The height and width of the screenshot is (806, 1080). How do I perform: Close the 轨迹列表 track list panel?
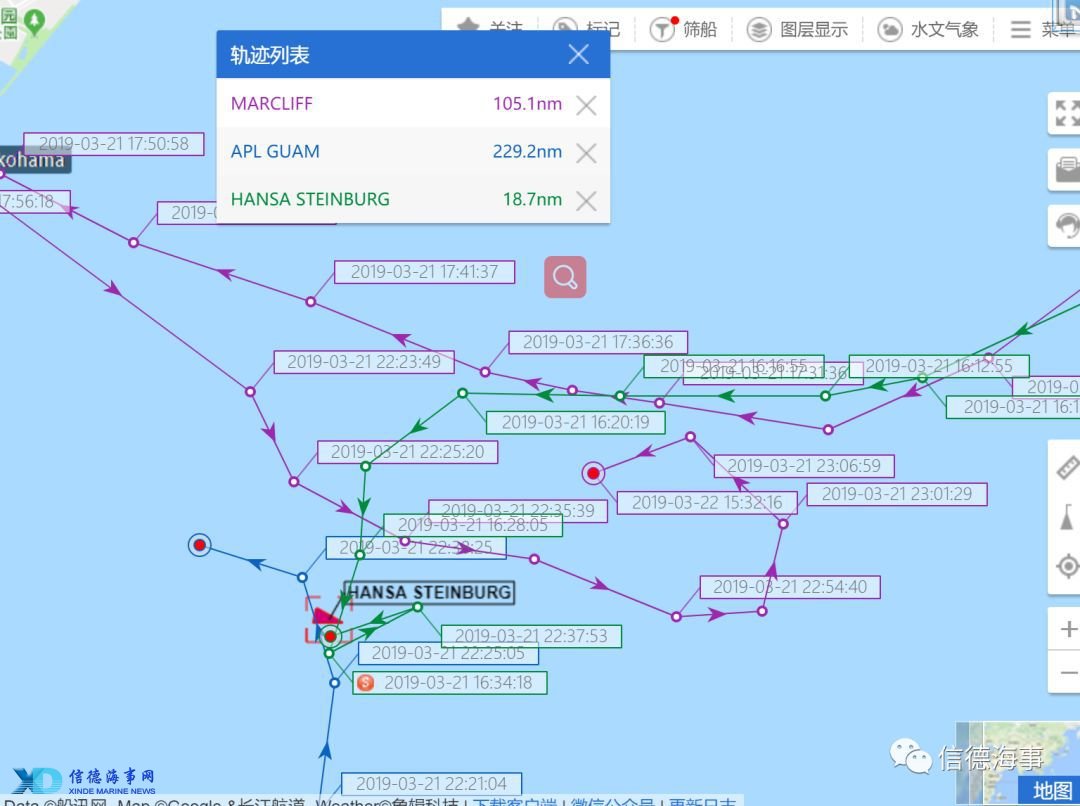tap(579, 54)
